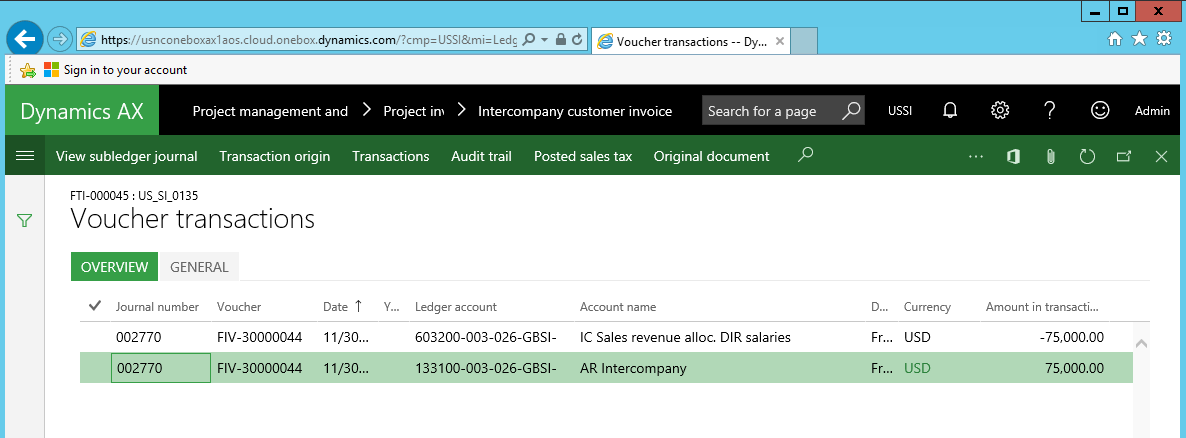
Task: Open the feedback smiley icon
Action: click(x=1100, y=111)
